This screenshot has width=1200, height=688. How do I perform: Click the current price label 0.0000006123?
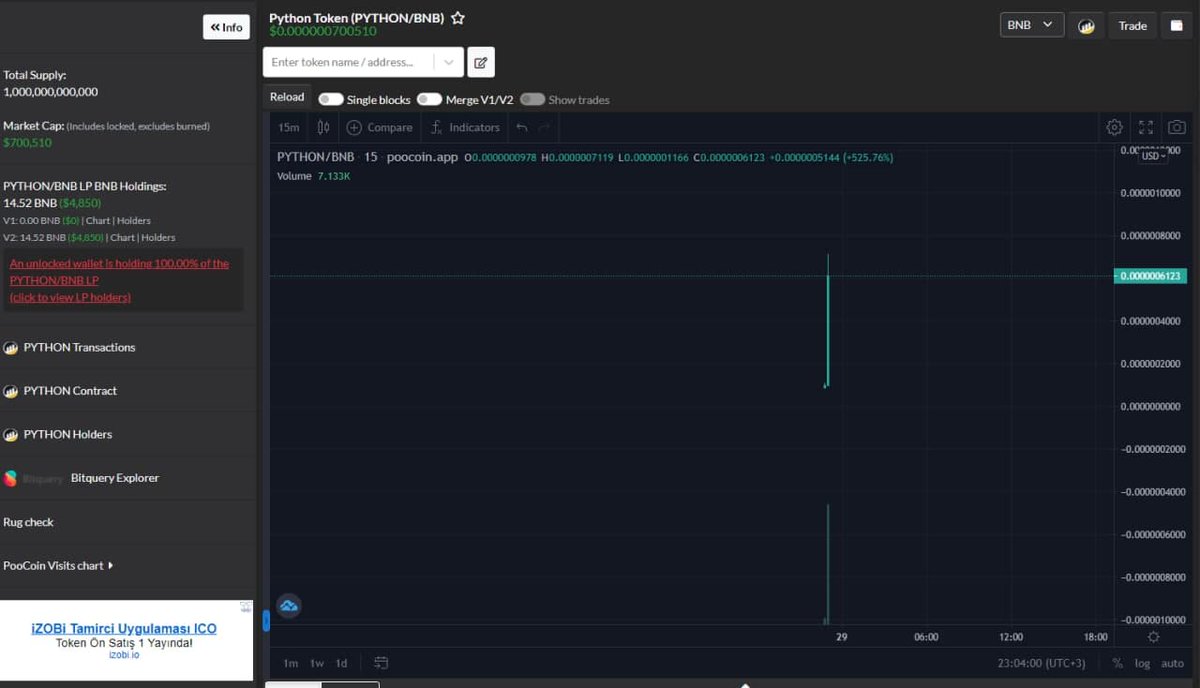coord(1151,276)
